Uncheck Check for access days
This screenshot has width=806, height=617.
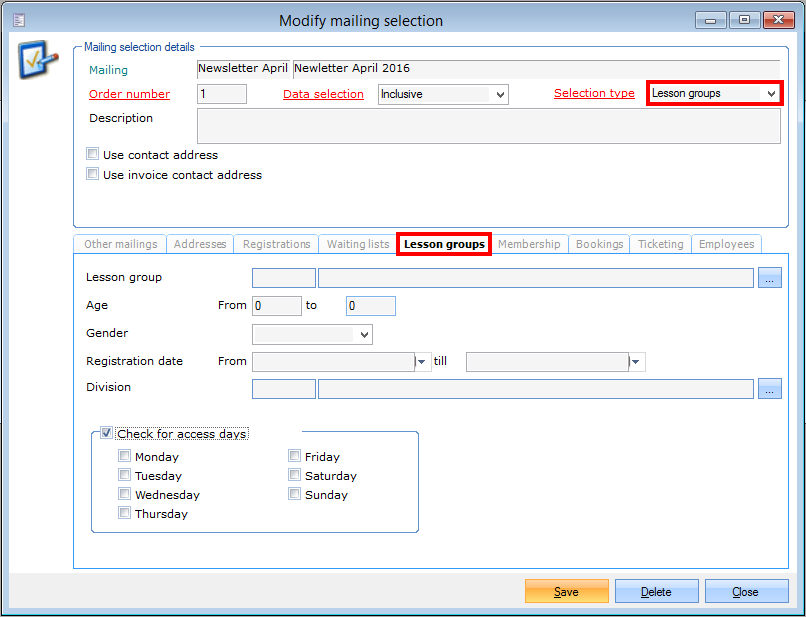pos(107,434)
